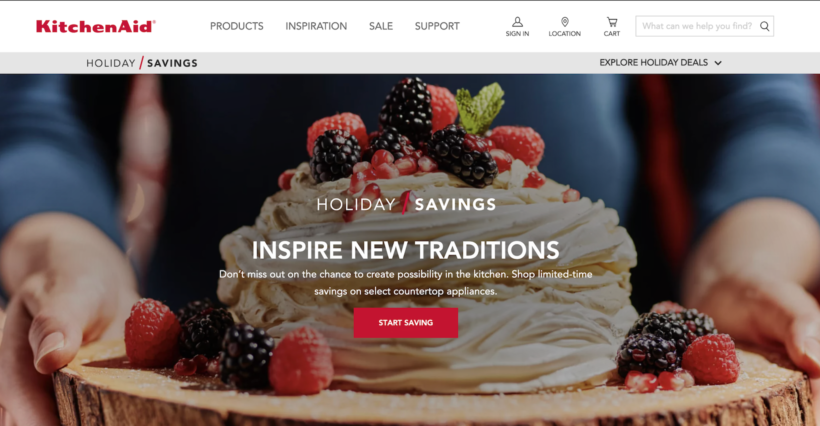
Task: Open the Location pin icon
Action: pyautogui.click(x=564, y=21)
